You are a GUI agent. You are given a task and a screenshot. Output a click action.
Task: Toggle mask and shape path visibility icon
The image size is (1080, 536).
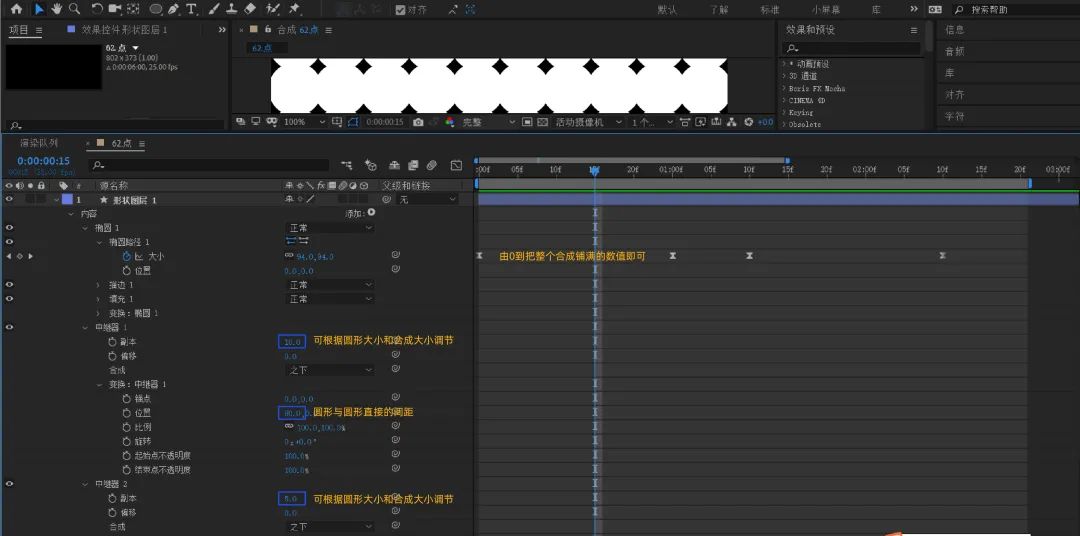point(353,122)
